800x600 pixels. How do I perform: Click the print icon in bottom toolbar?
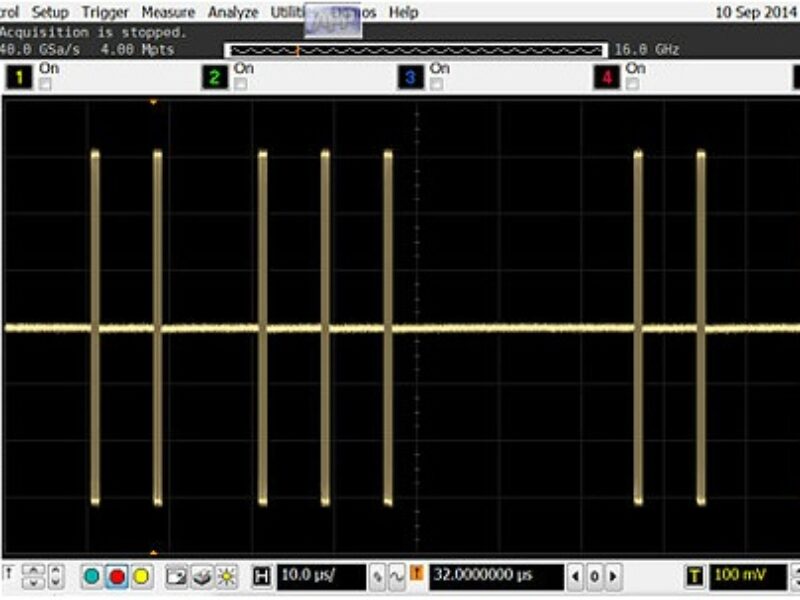(x=201, y=577)
